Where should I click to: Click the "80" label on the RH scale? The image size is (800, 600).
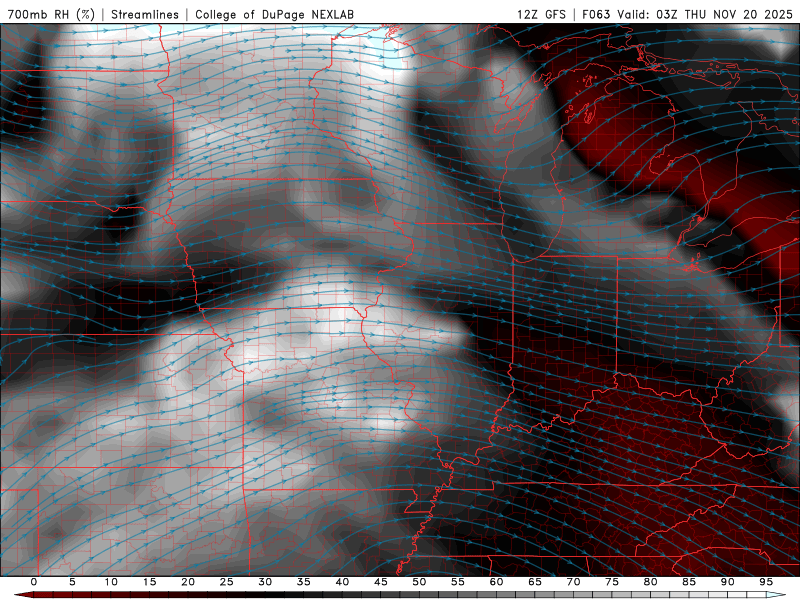pyautogui.click(x=650, y=582)
